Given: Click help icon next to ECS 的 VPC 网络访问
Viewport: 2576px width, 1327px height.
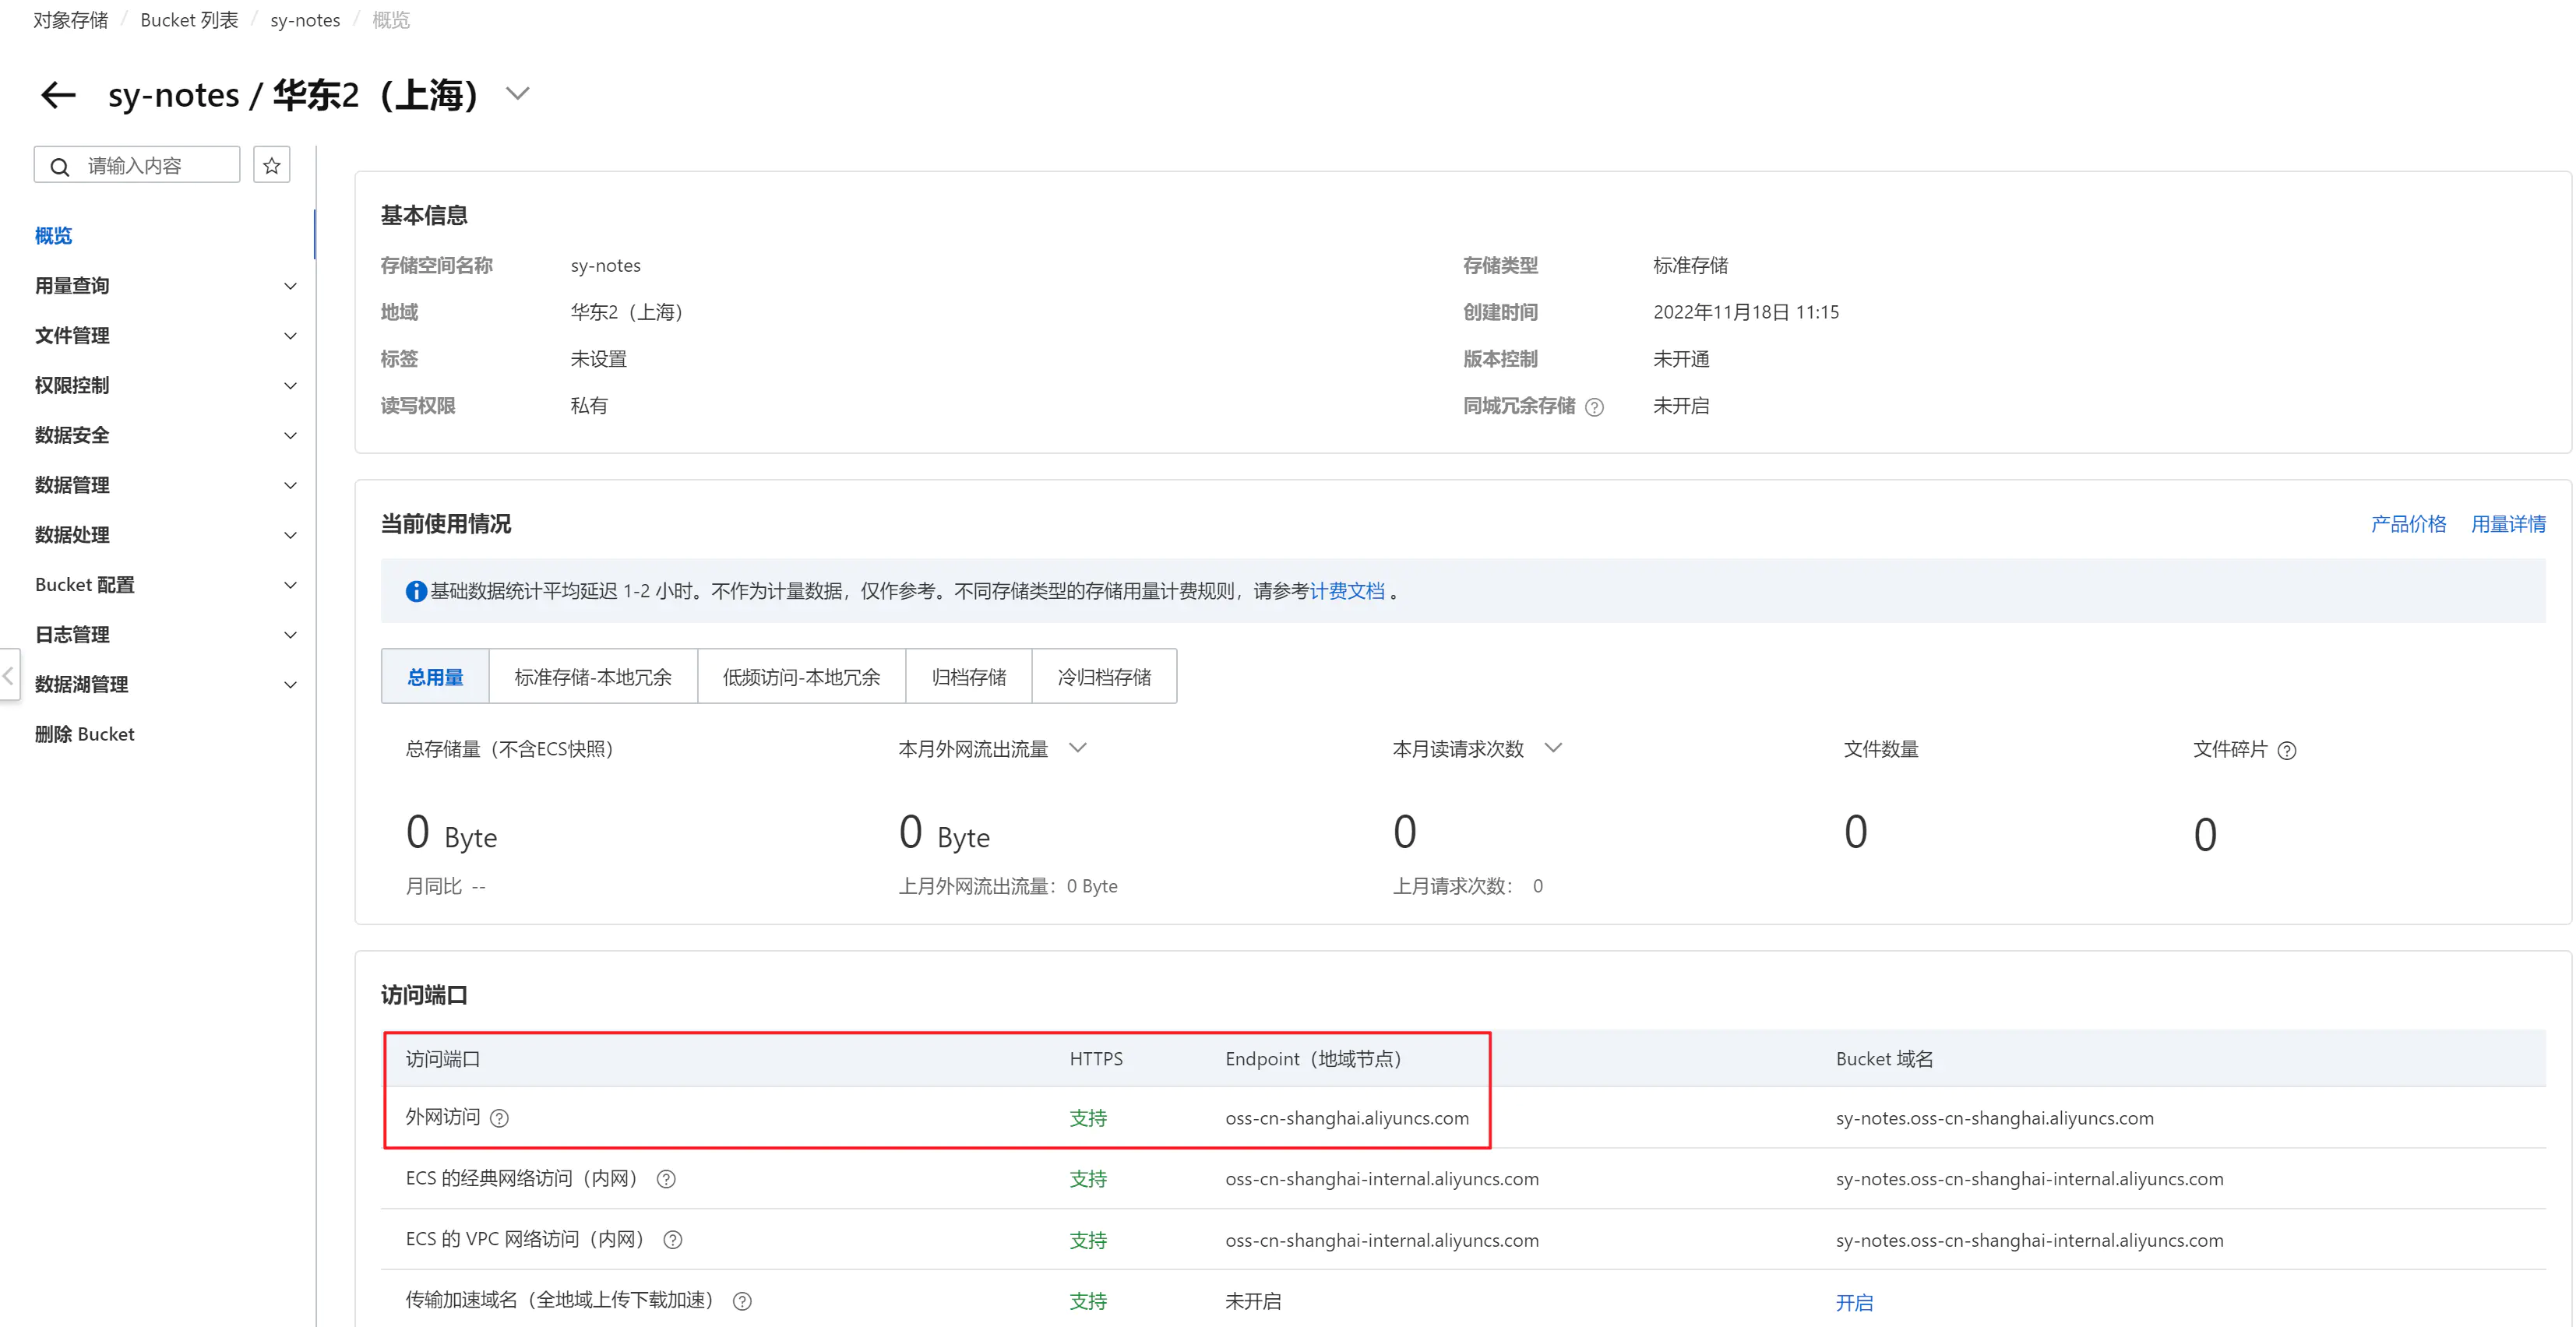Looking at the screenshot, I should point(673,1240).
